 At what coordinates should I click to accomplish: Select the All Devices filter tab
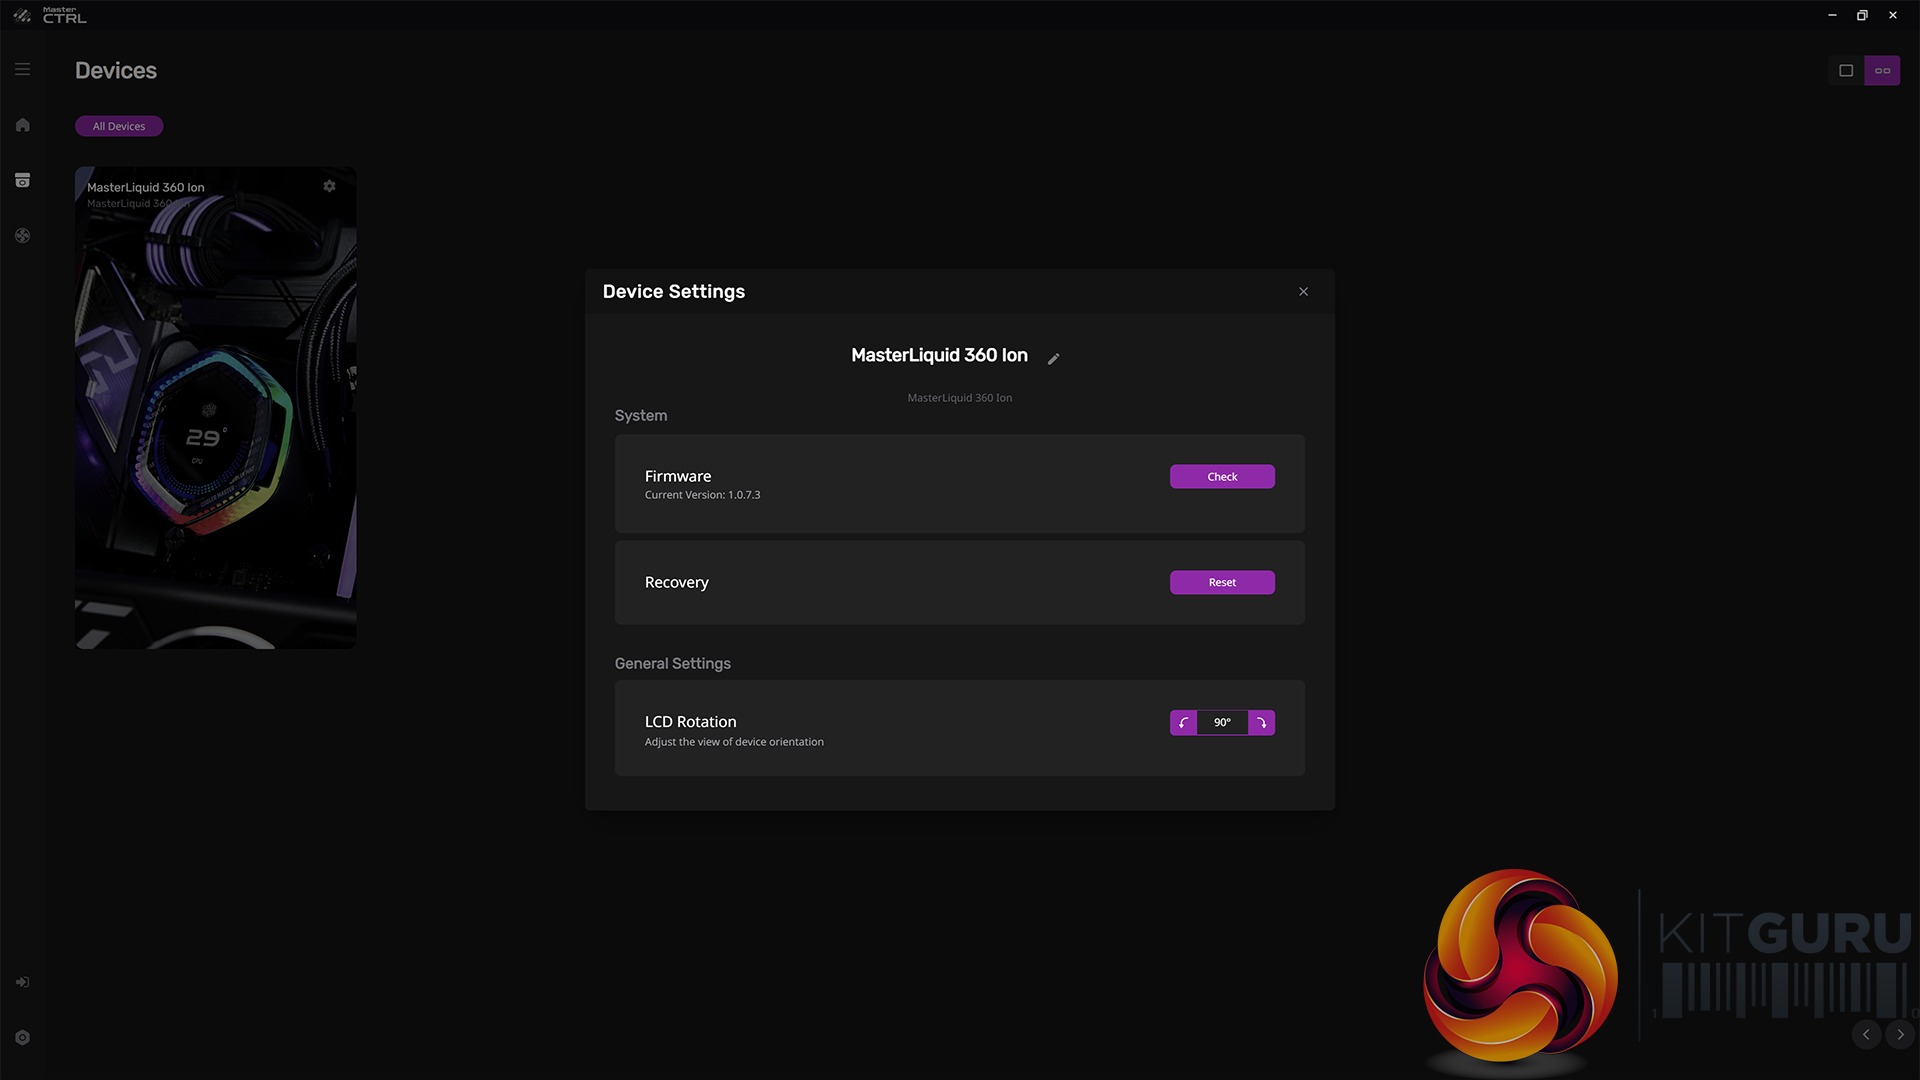tap(119, 126)
